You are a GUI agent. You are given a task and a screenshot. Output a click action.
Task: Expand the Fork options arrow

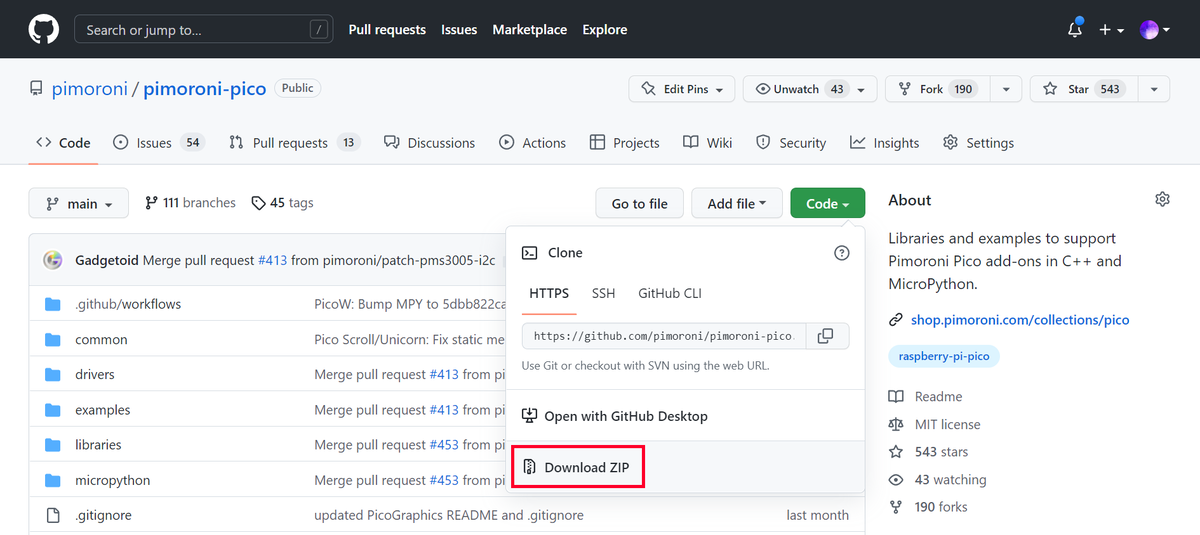(1006, 89)
